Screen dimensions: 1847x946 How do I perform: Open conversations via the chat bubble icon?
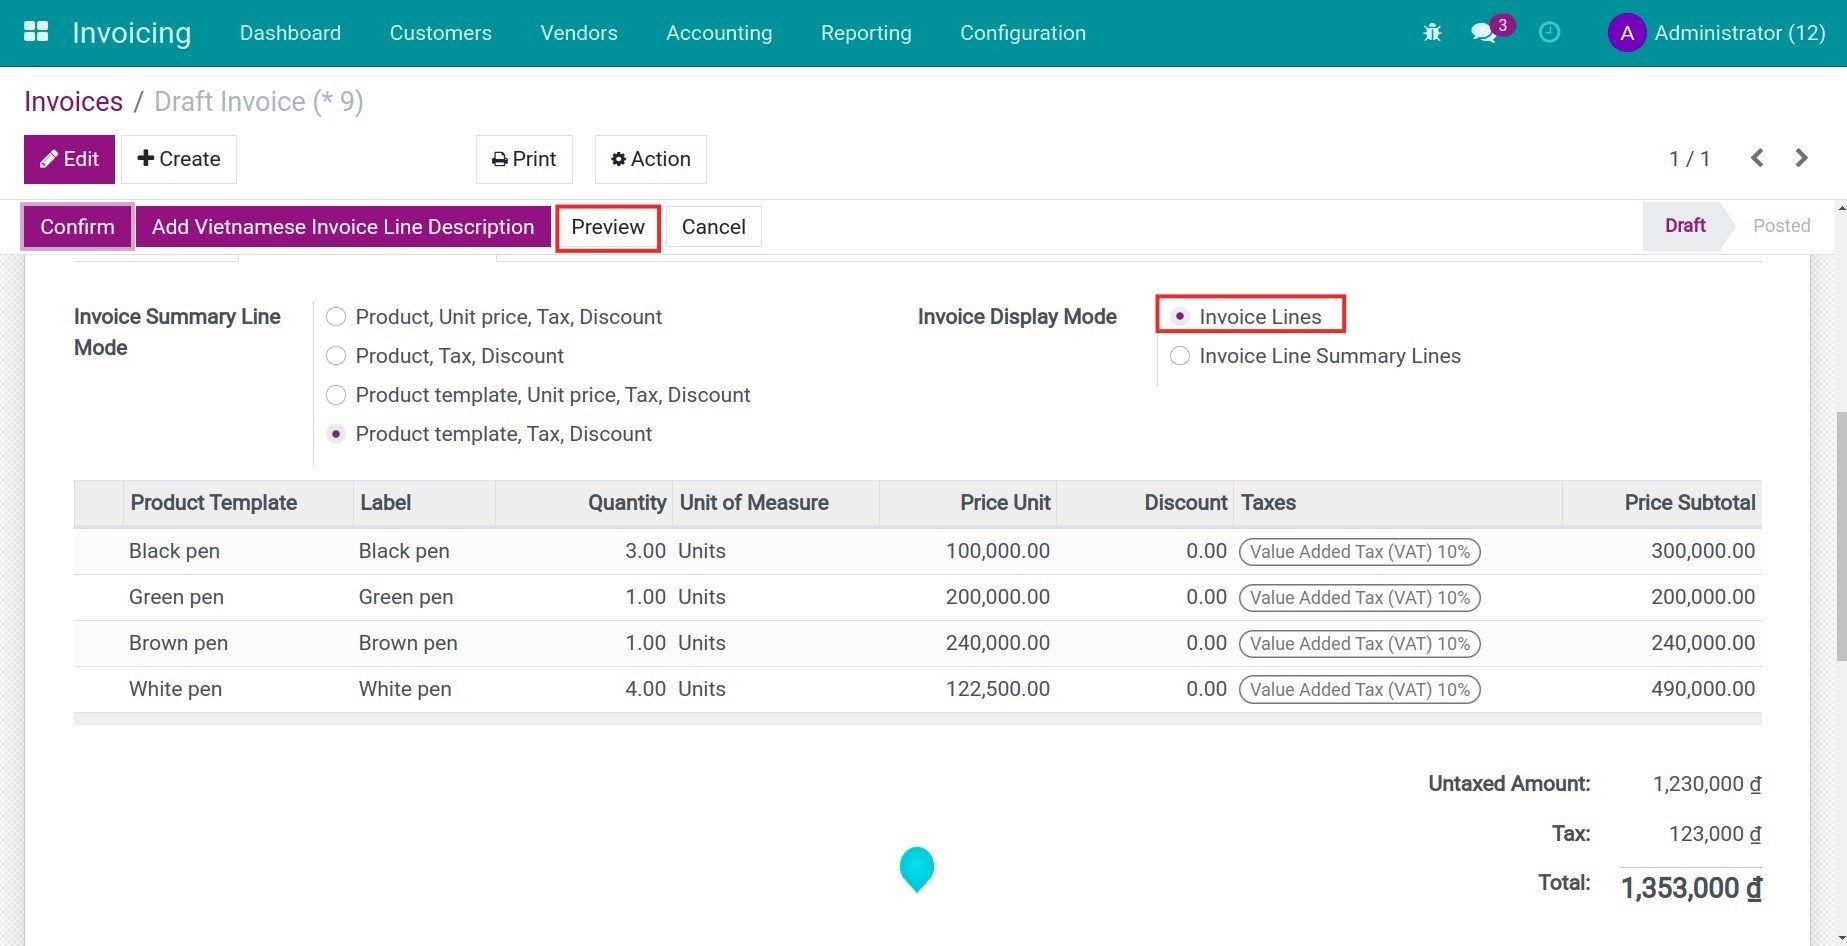click(x=1484, y=32)
